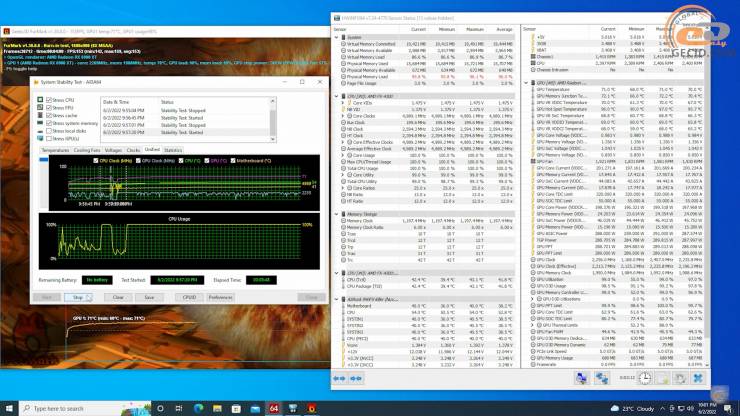Switch to Statistics tab

click(173, 150)
